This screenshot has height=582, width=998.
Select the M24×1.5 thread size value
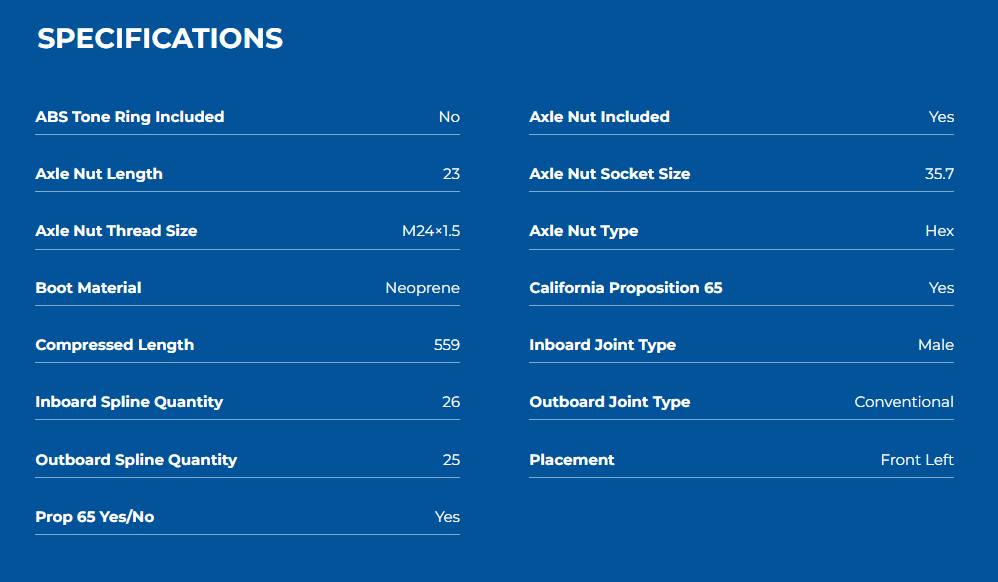[431, 231]
